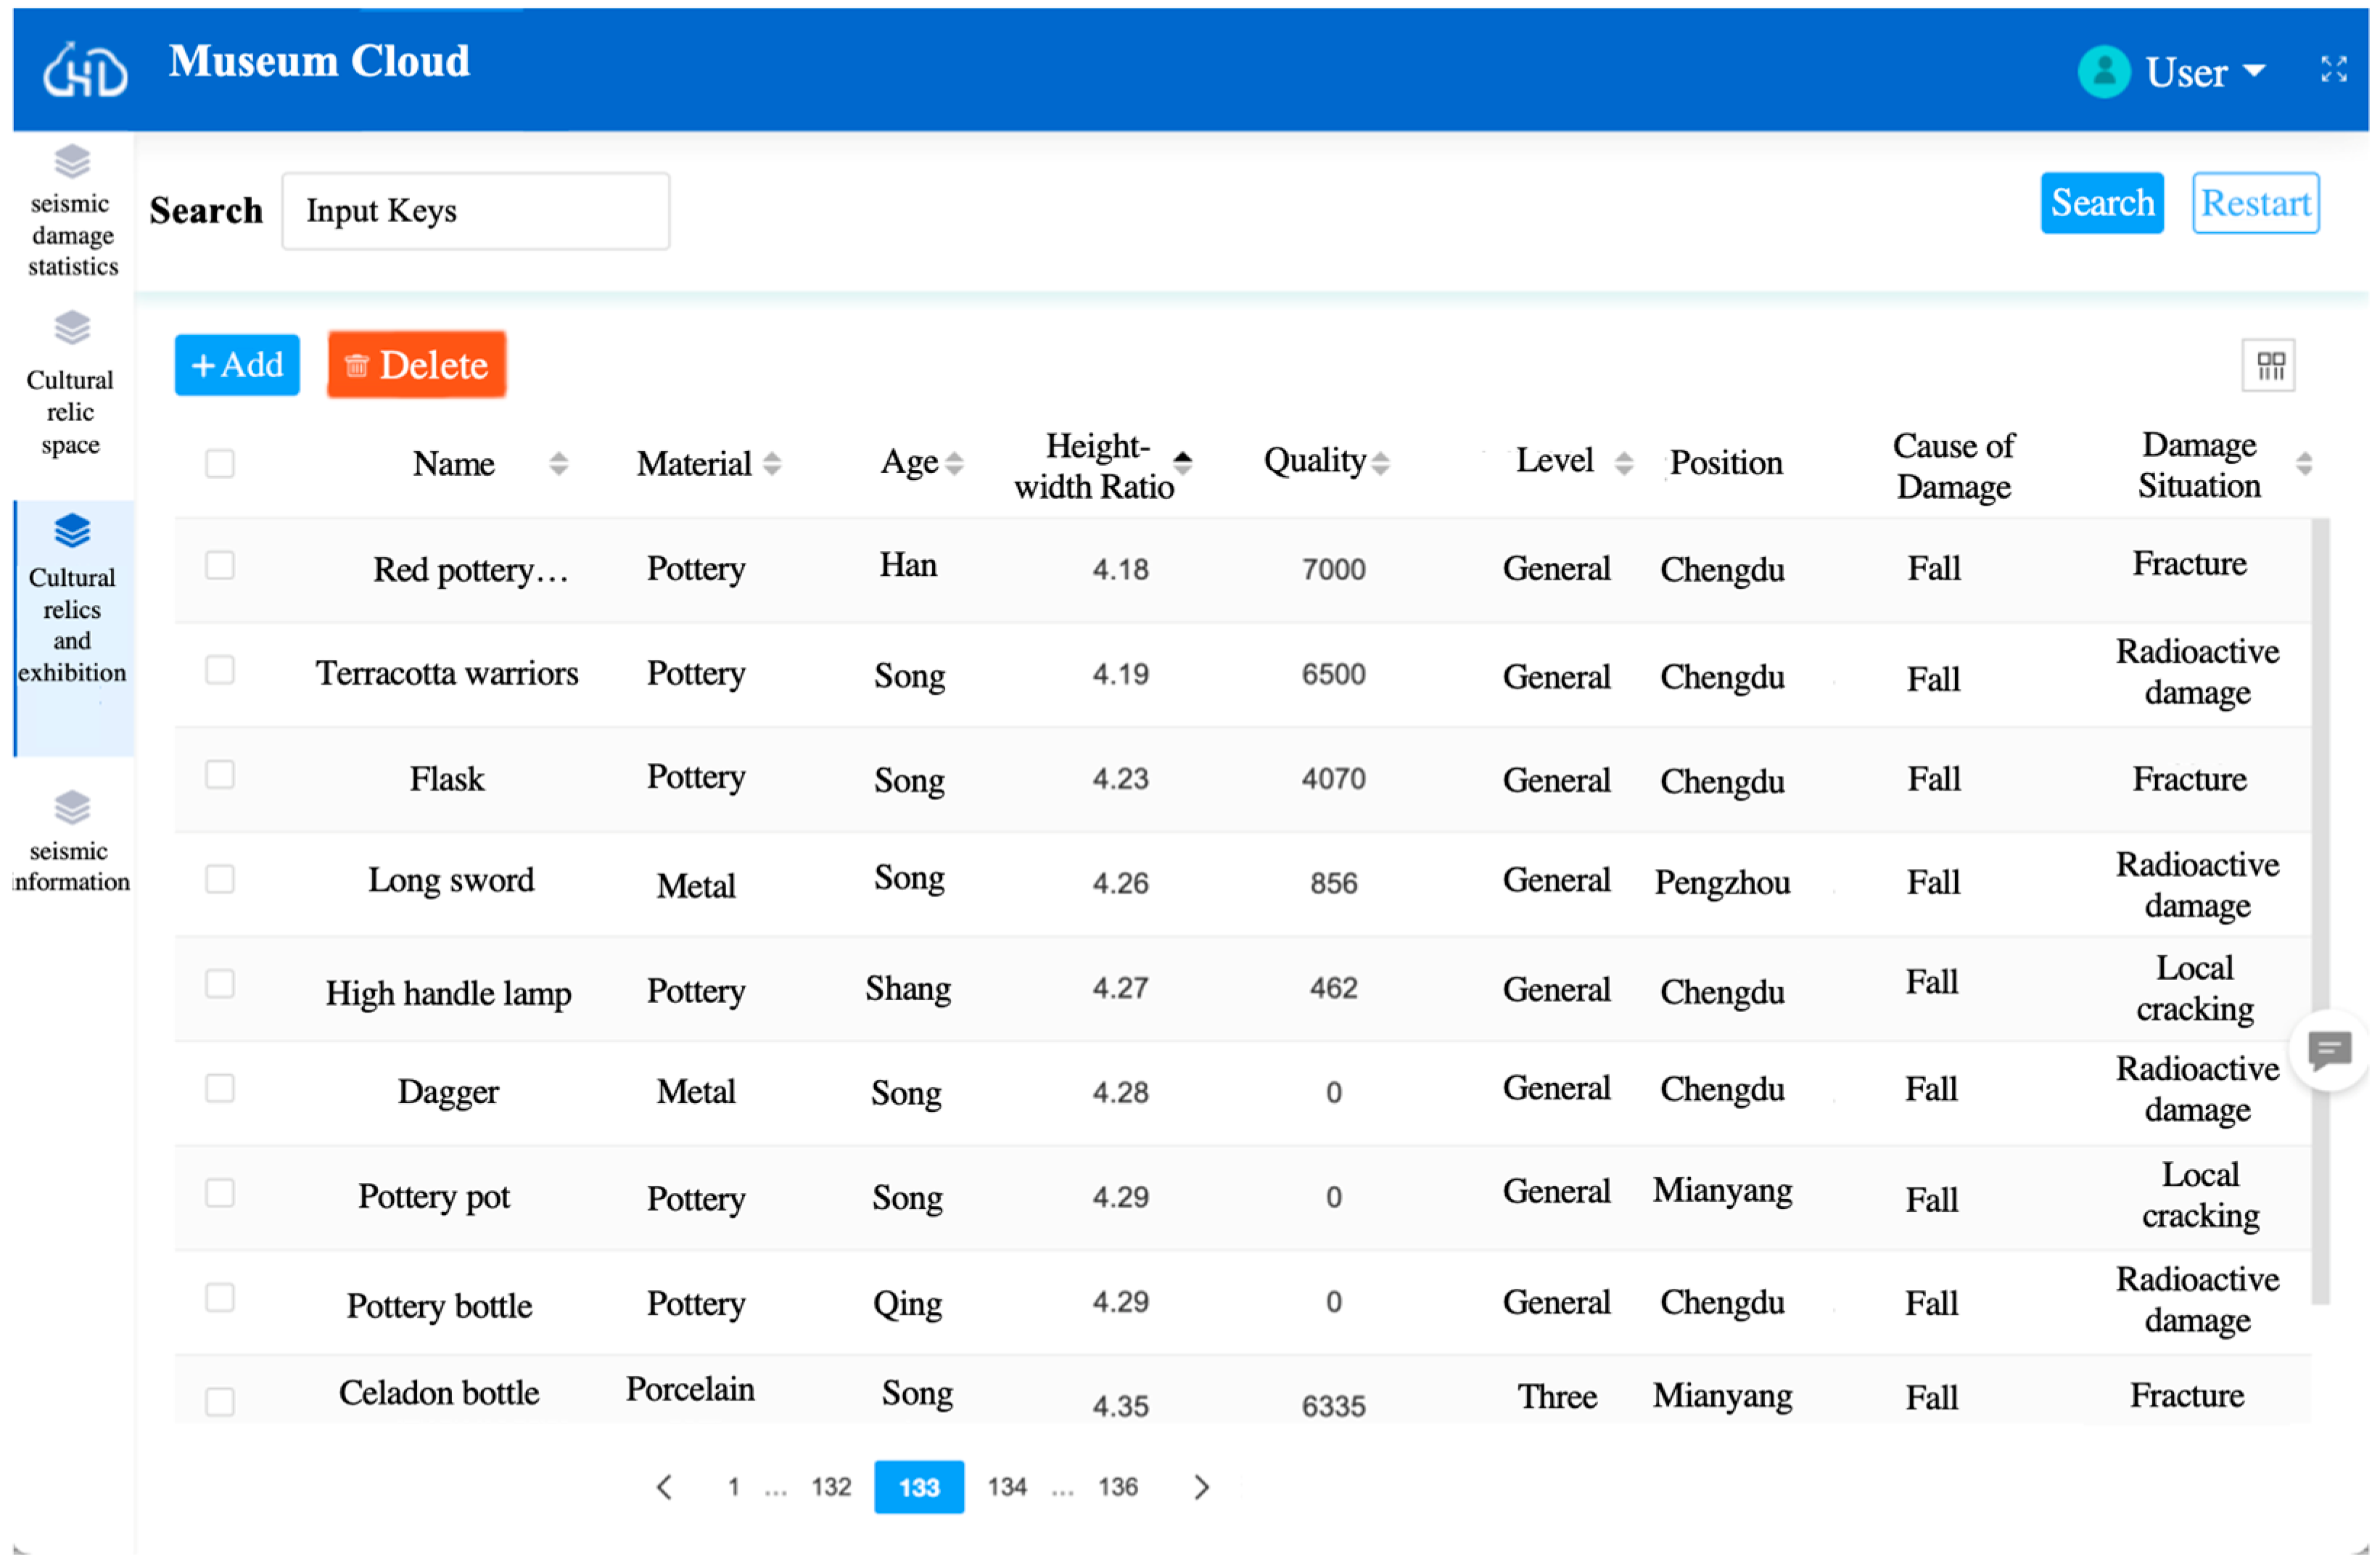Sort by the Name column arrows

pos(559,463)
